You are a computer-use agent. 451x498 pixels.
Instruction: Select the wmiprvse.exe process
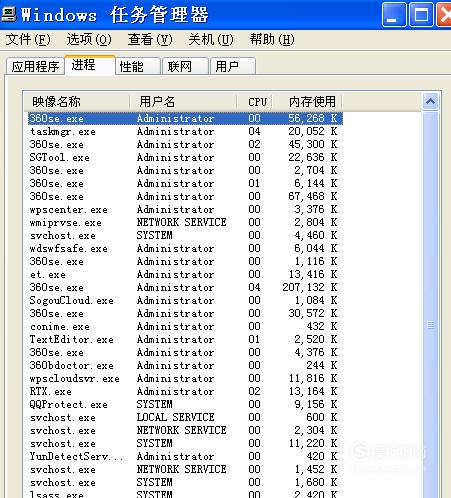pyautogui.click(x=185, y=222)
